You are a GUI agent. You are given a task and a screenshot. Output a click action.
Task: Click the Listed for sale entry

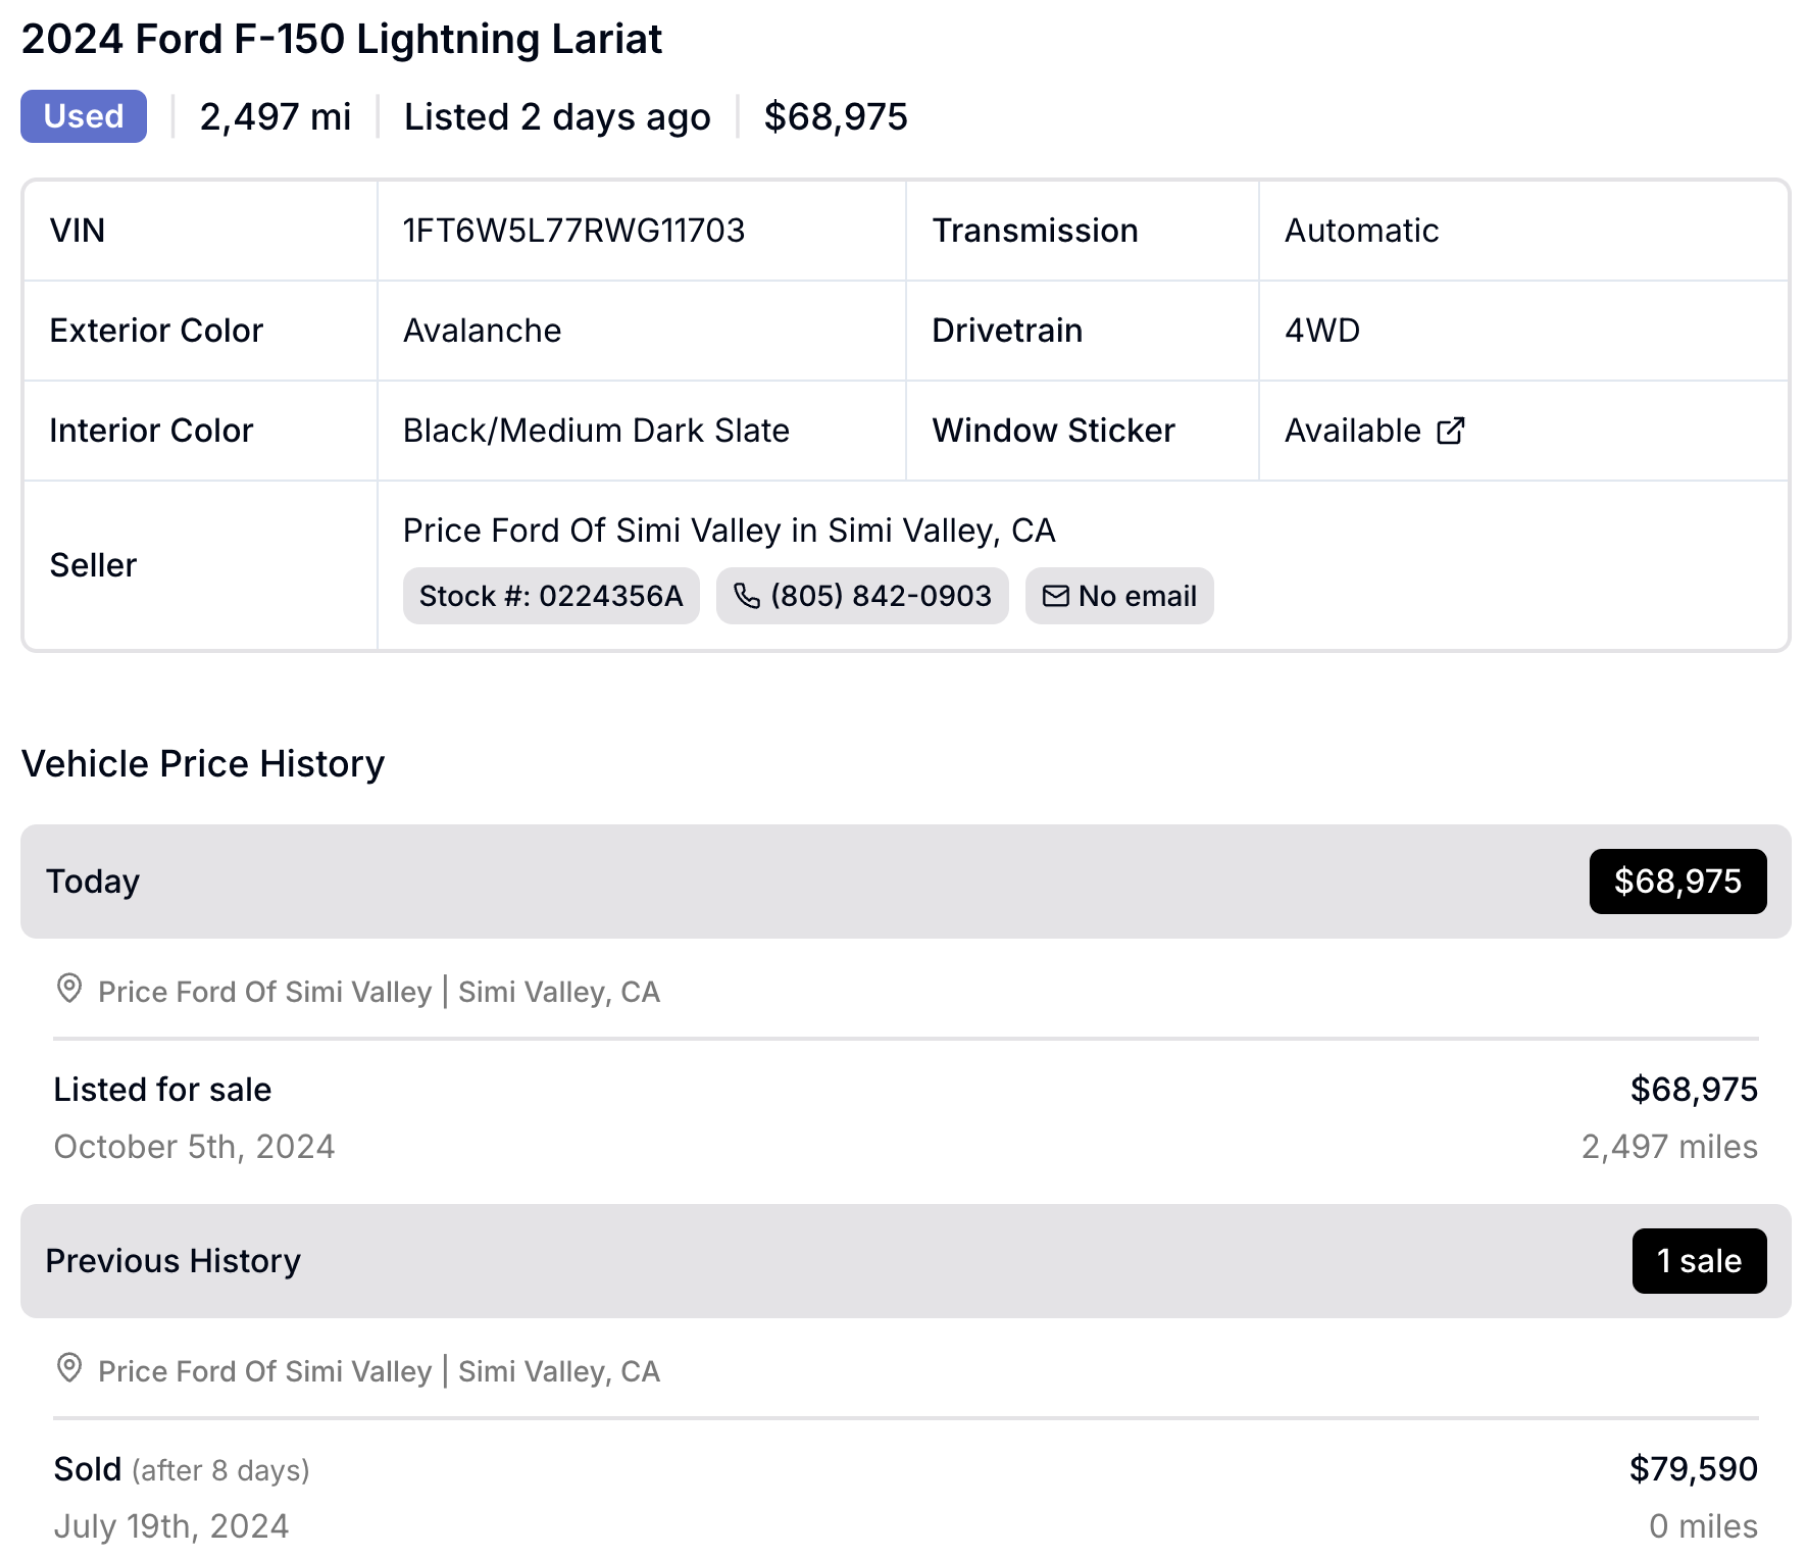tap(905, 1117)
